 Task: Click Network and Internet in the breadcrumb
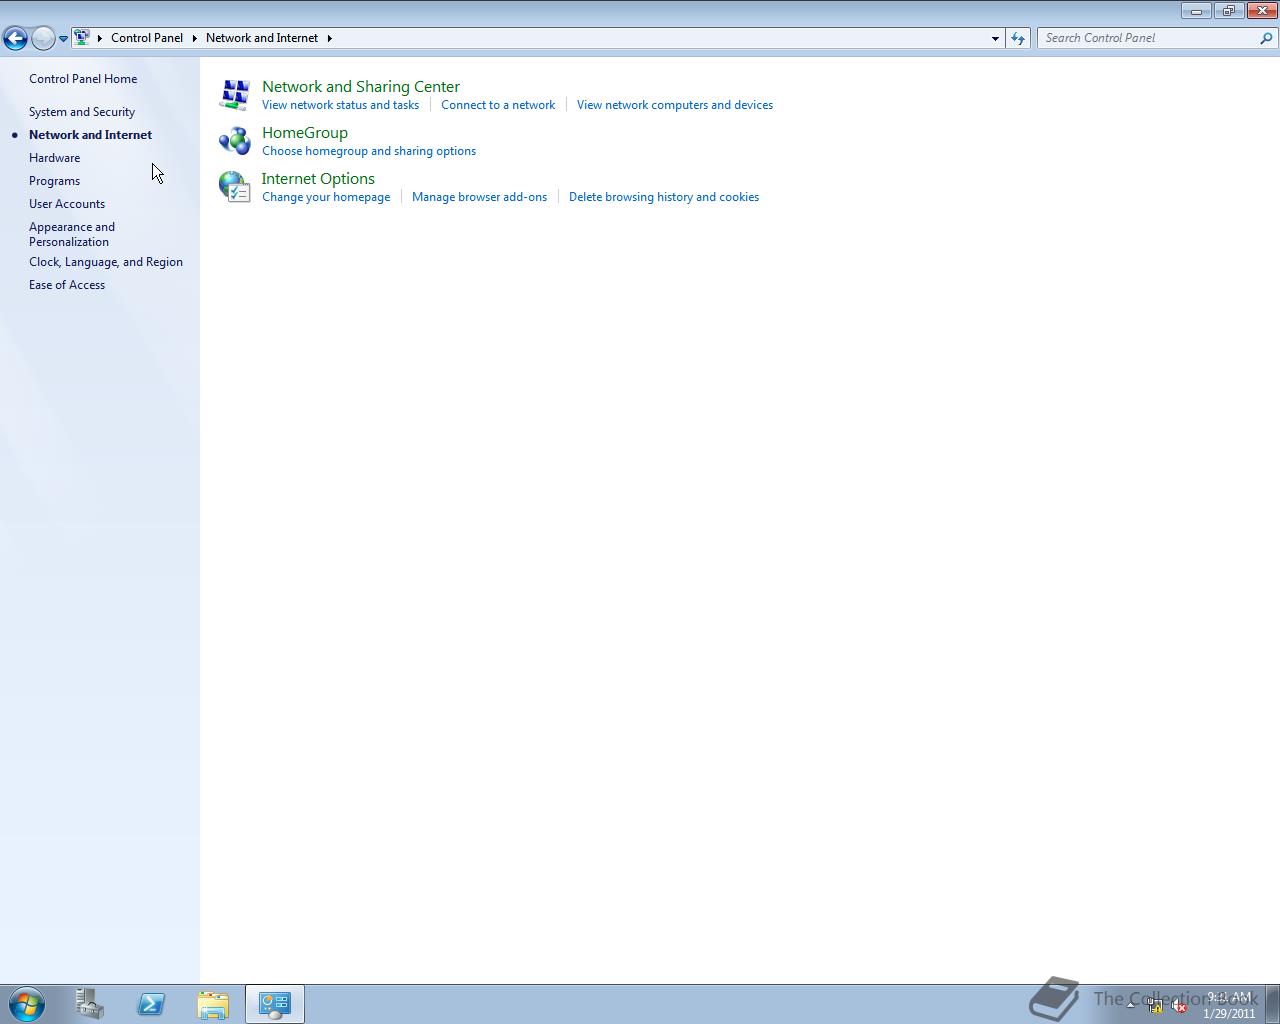pos(262,38)
